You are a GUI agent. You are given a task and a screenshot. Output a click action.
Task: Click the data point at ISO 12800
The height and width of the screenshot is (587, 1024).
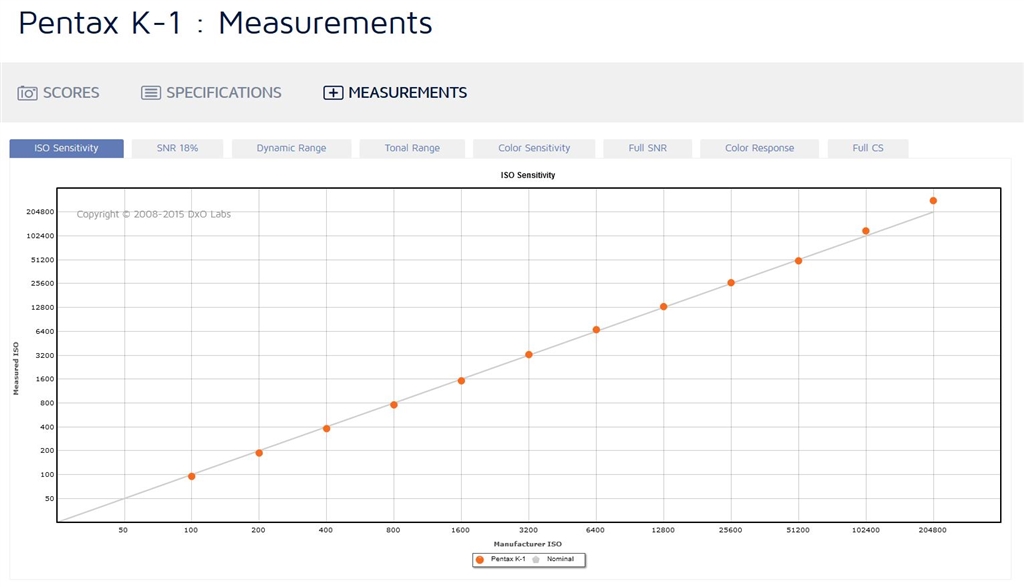click(664, 307)
